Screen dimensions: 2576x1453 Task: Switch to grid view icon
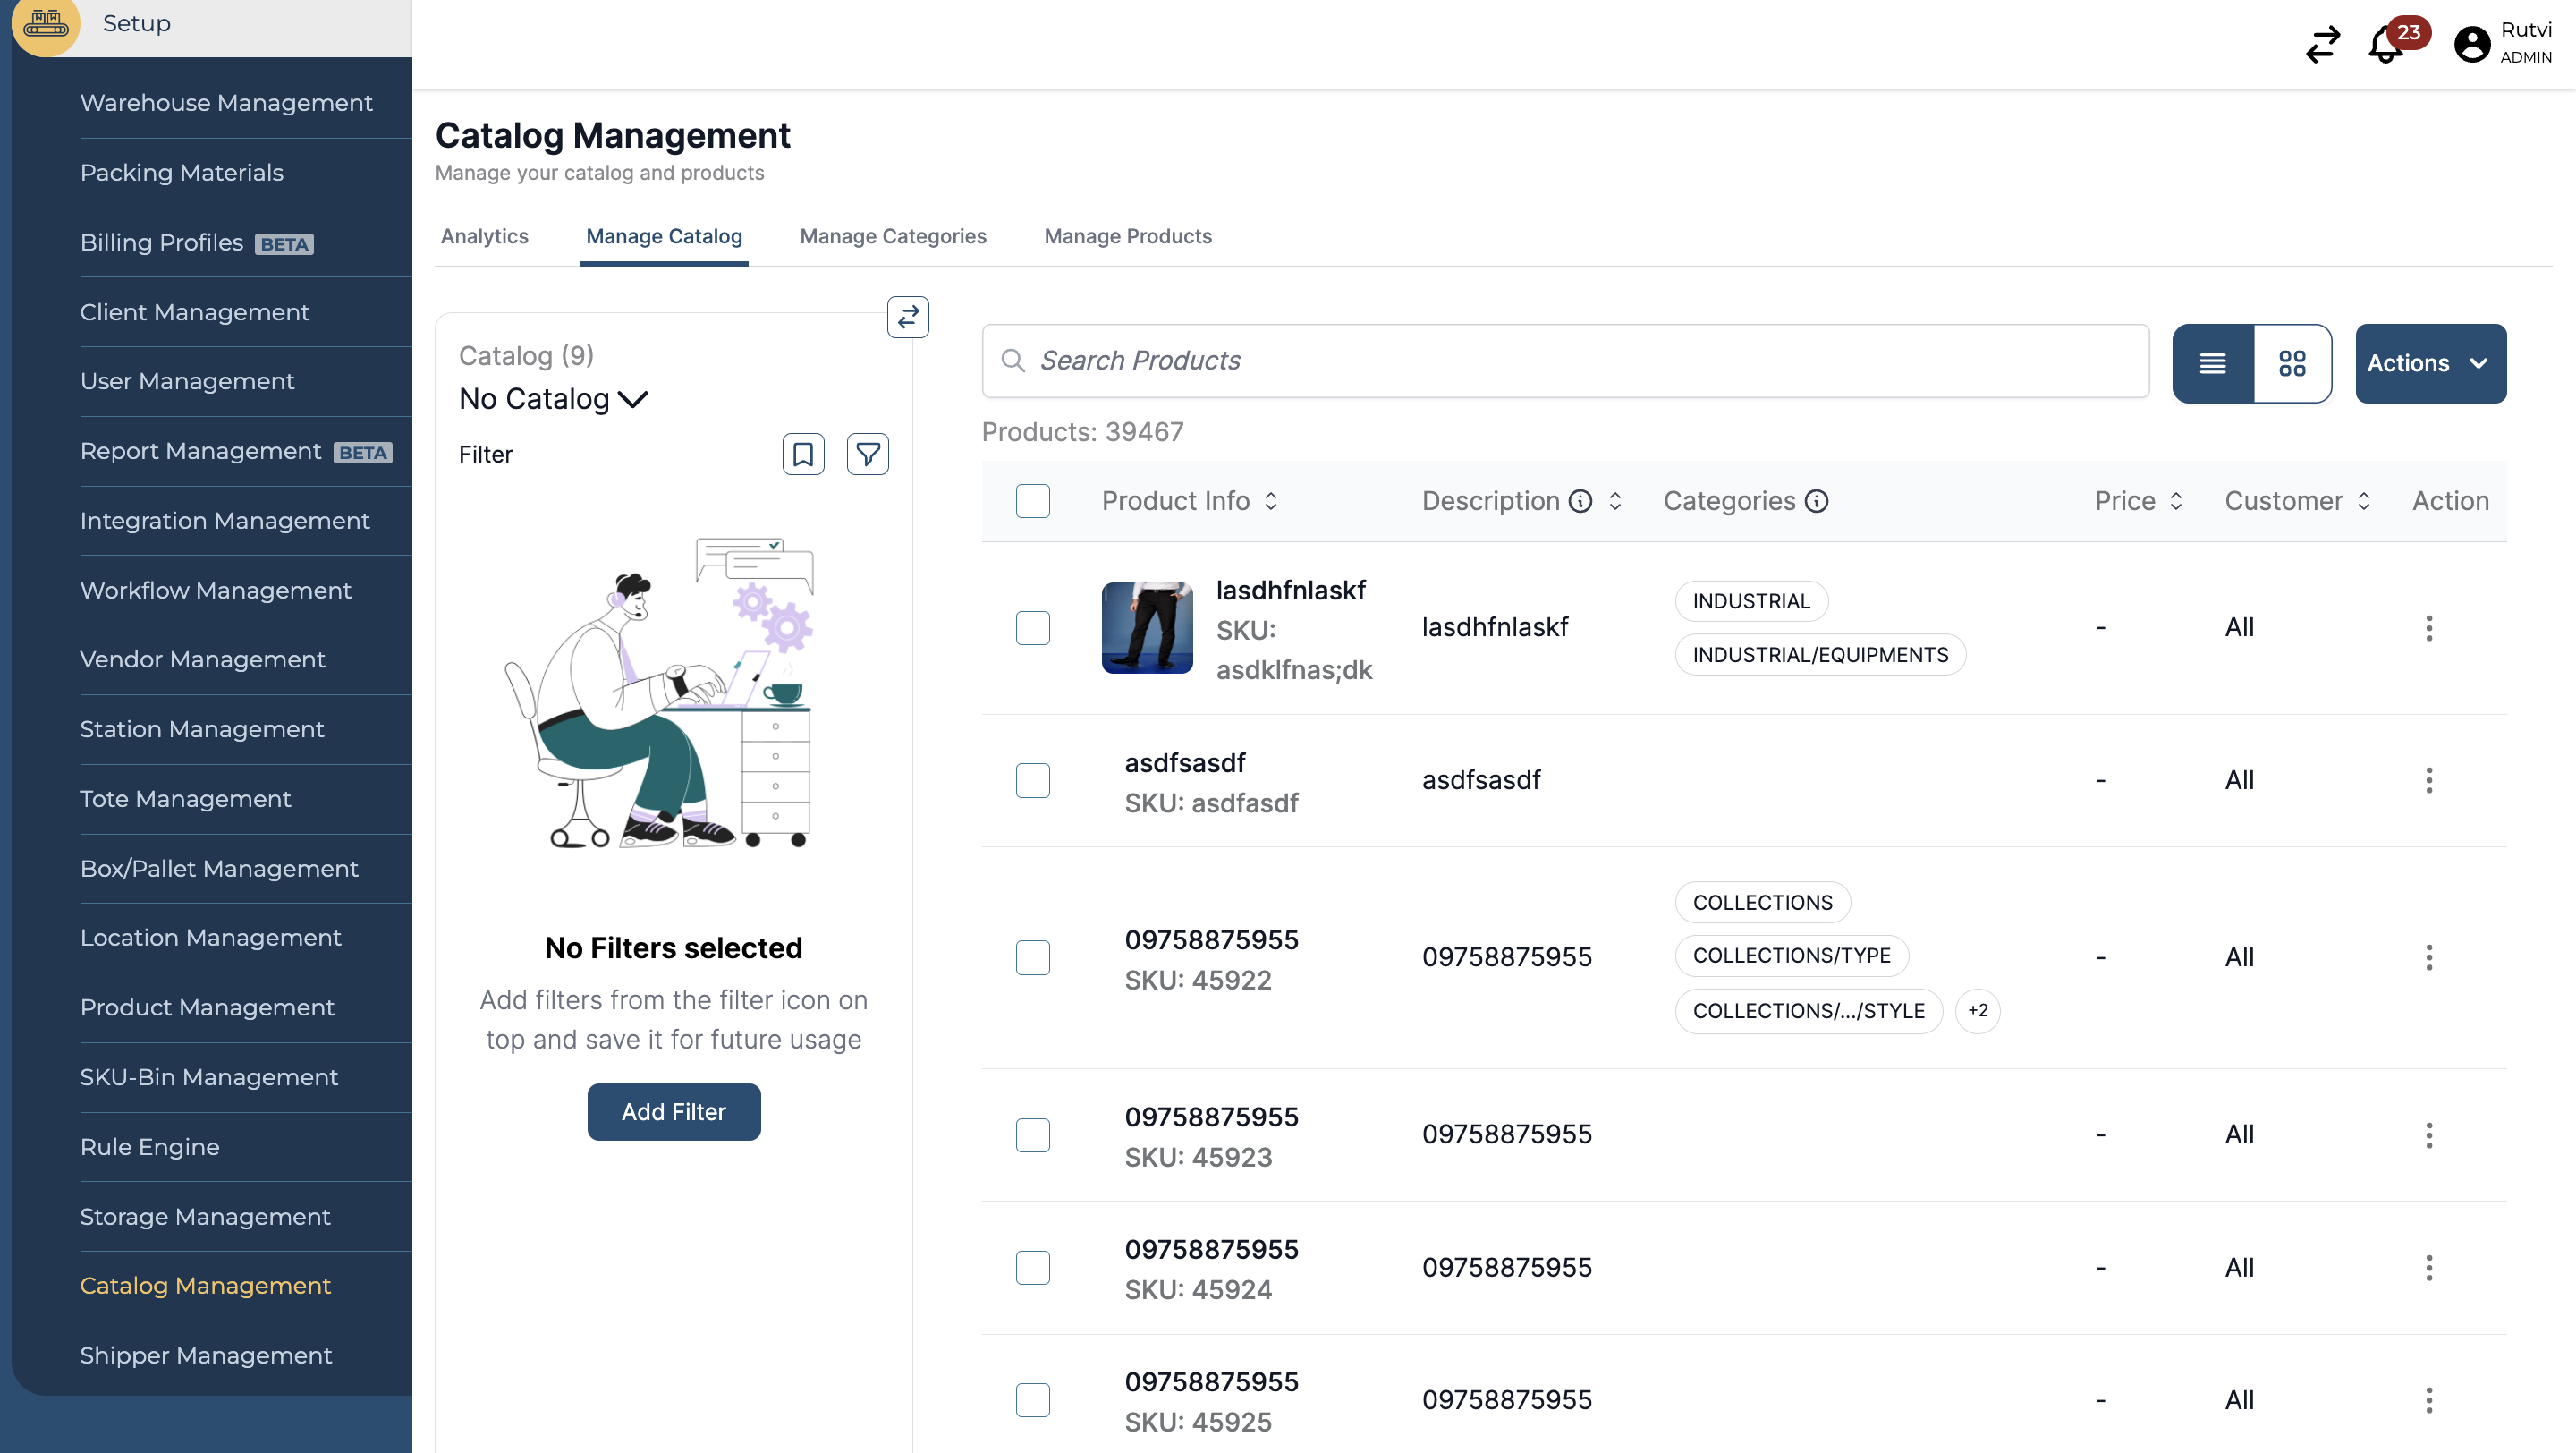pyautogui.click(x=2292, y=363)
